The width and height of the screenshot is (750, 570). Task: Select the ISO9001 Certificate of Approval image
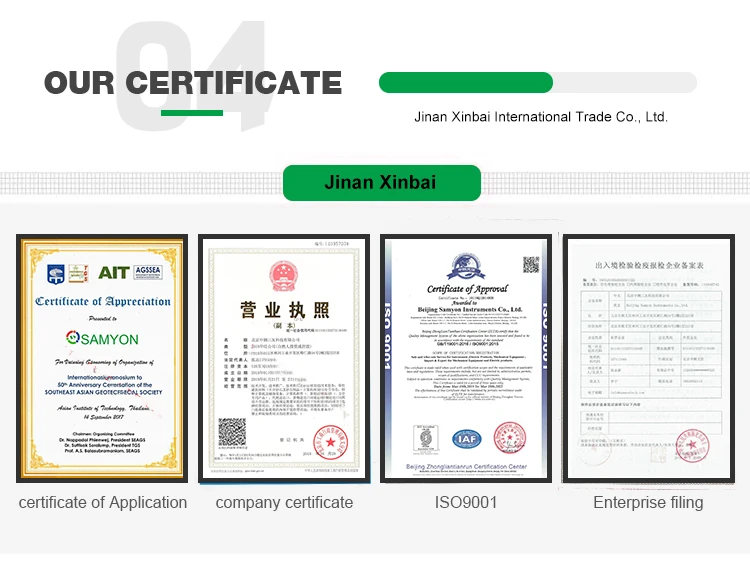(x=466, y=358)
